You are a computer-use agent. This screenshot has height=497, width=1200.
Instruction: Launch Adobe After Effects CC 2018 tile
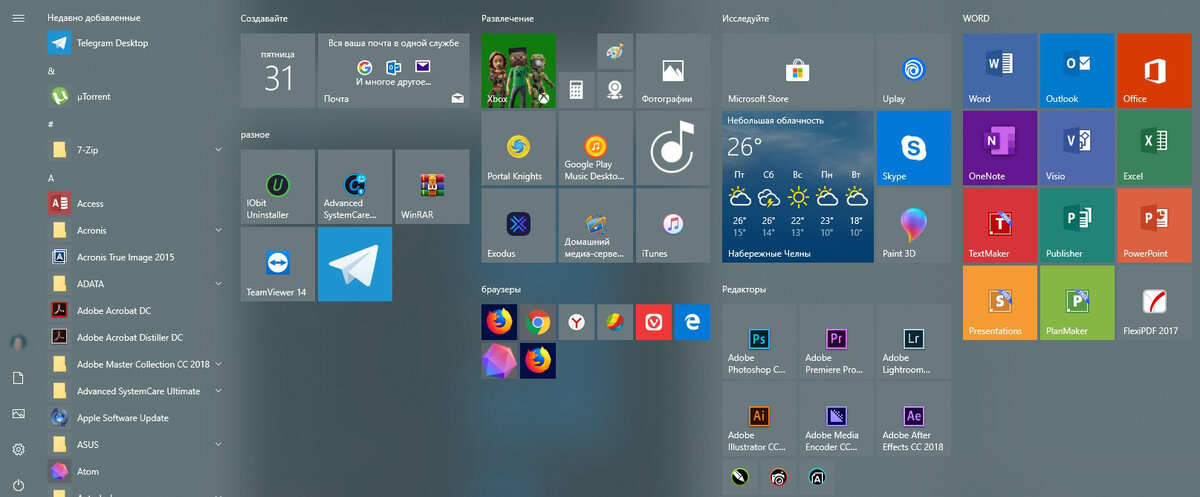click(913, 419)
